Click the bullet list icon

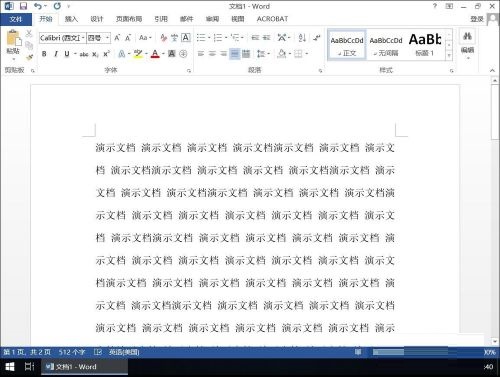click(201, 38)
